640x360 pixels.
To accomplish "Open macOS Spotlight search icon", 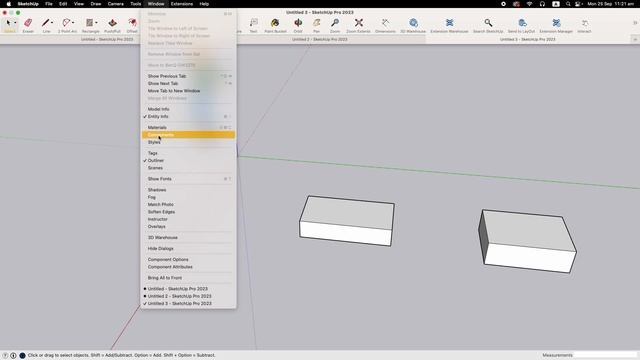I will click(568, 4).
